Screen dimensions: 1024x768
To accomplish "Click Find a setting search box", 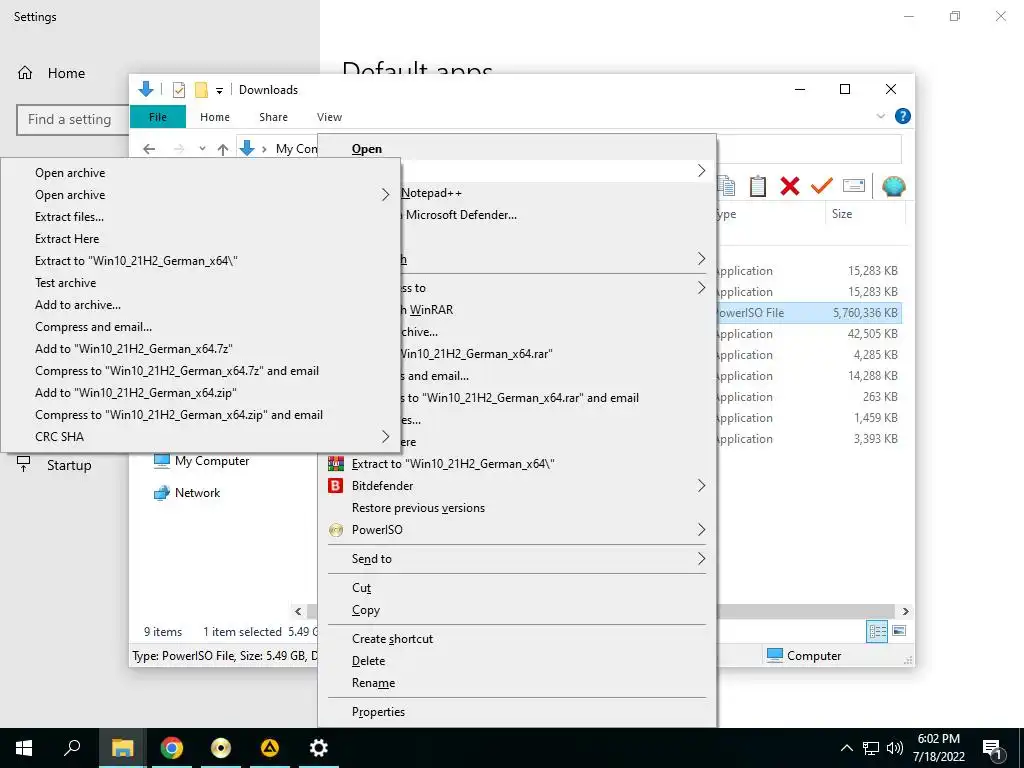I will tap(72, 120).
